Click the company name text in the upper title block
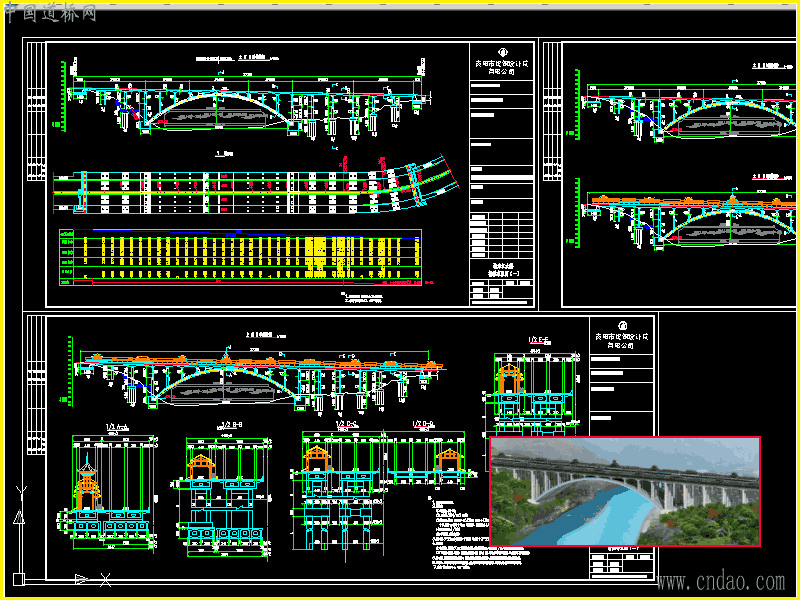 (502, 67)
